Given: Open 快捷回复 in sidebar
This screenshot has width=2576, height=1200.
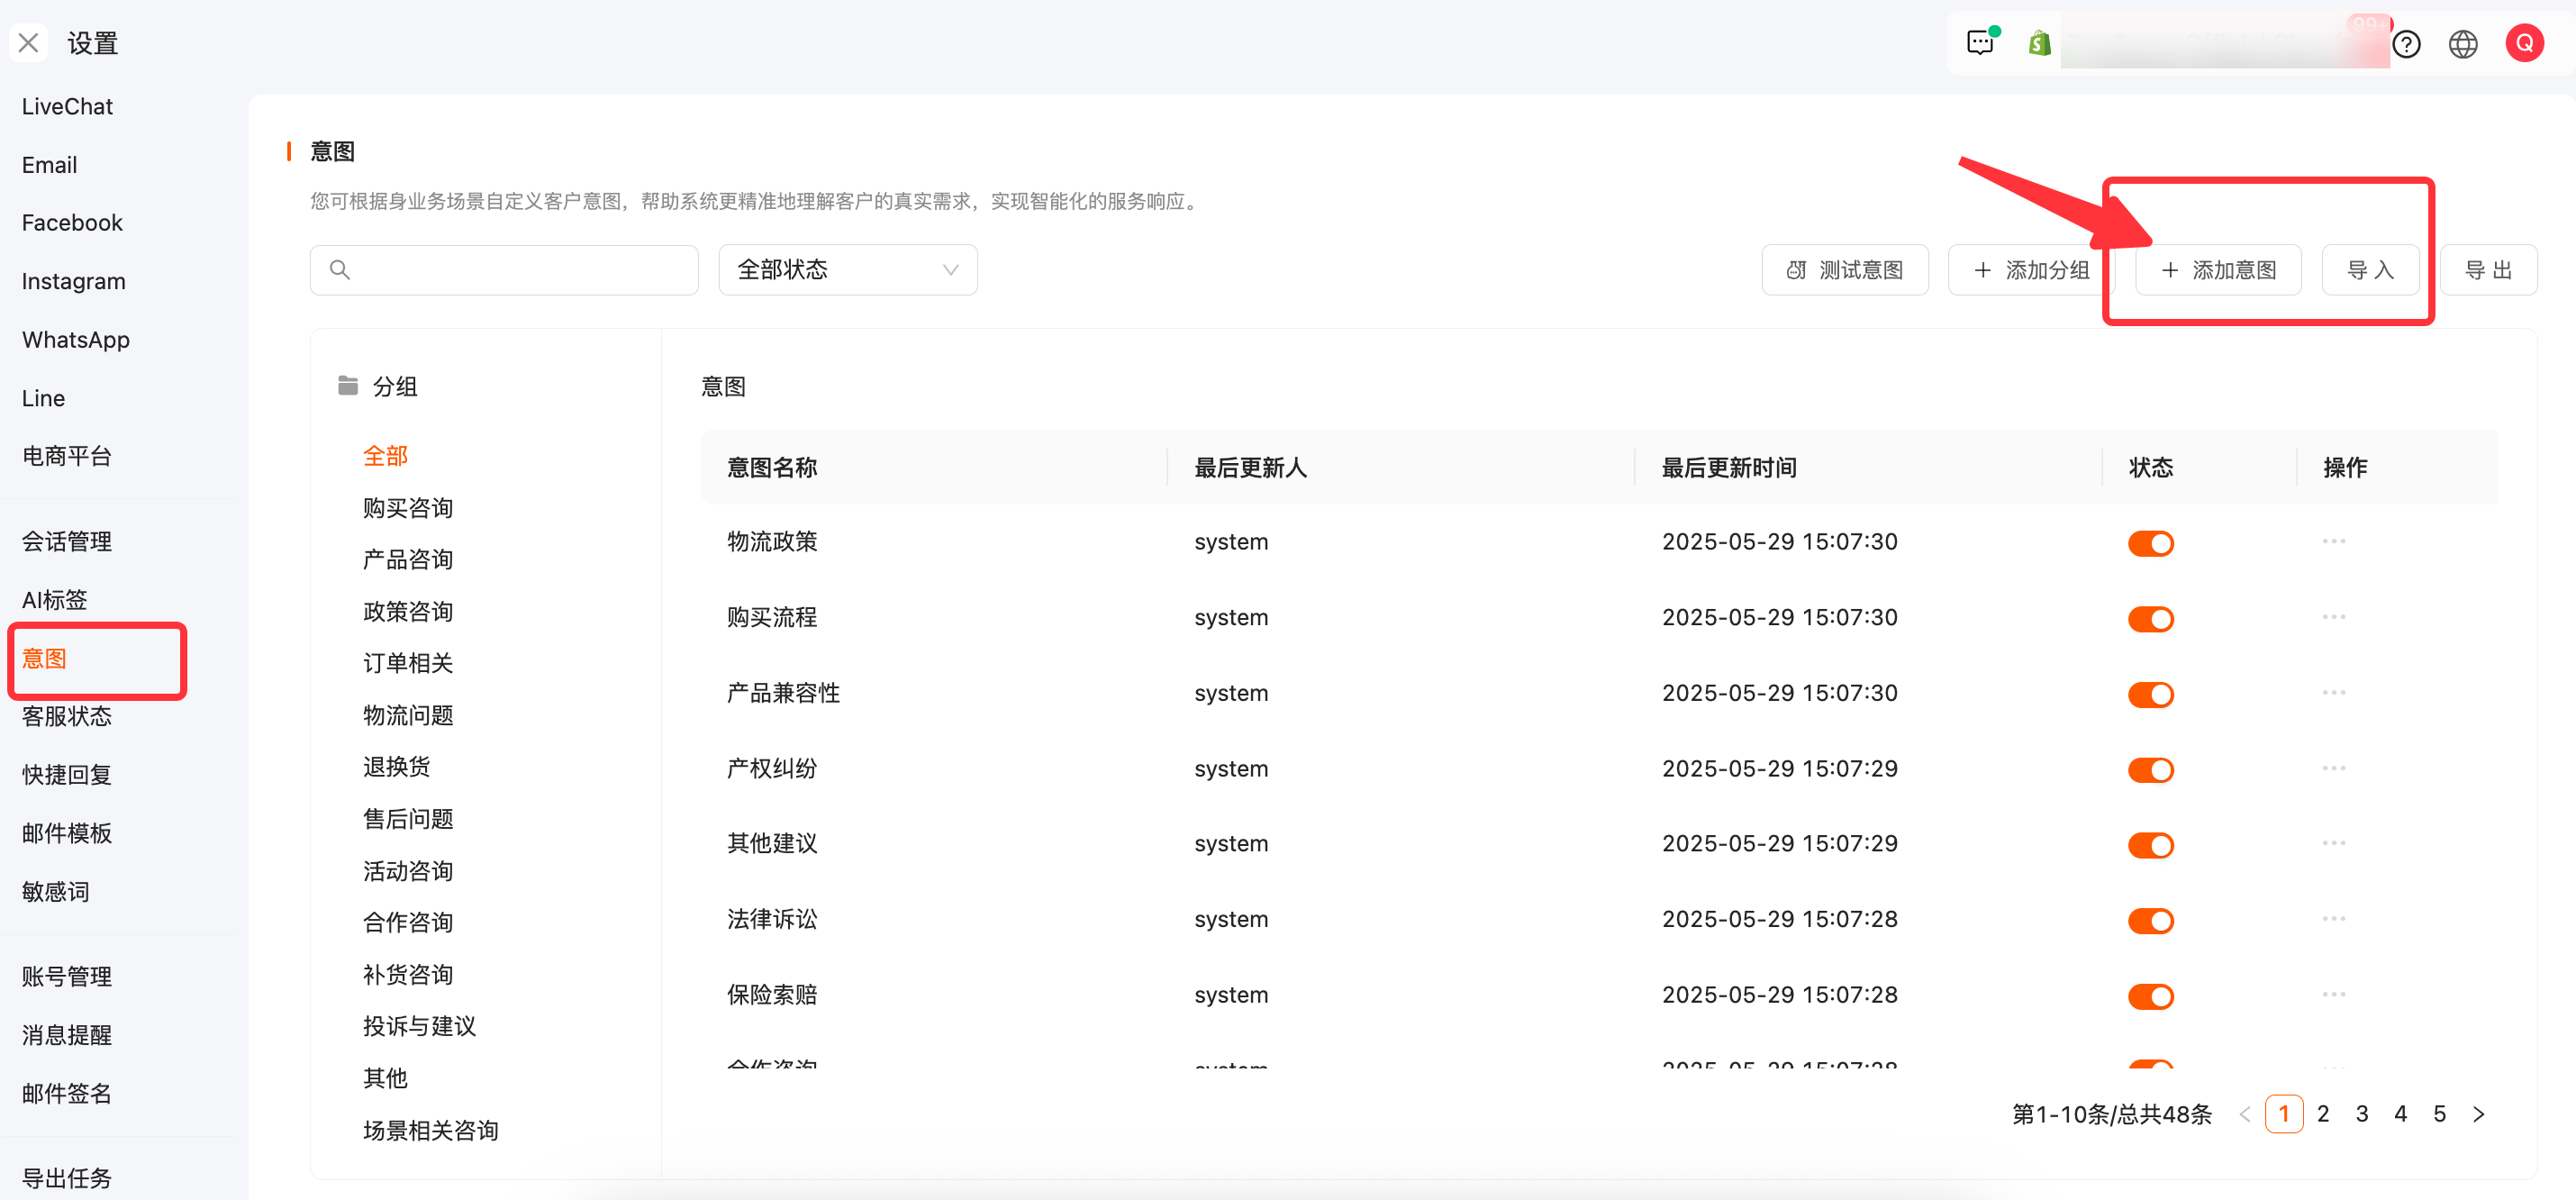Looking at the screenshot, I should (x=67, y=775).
